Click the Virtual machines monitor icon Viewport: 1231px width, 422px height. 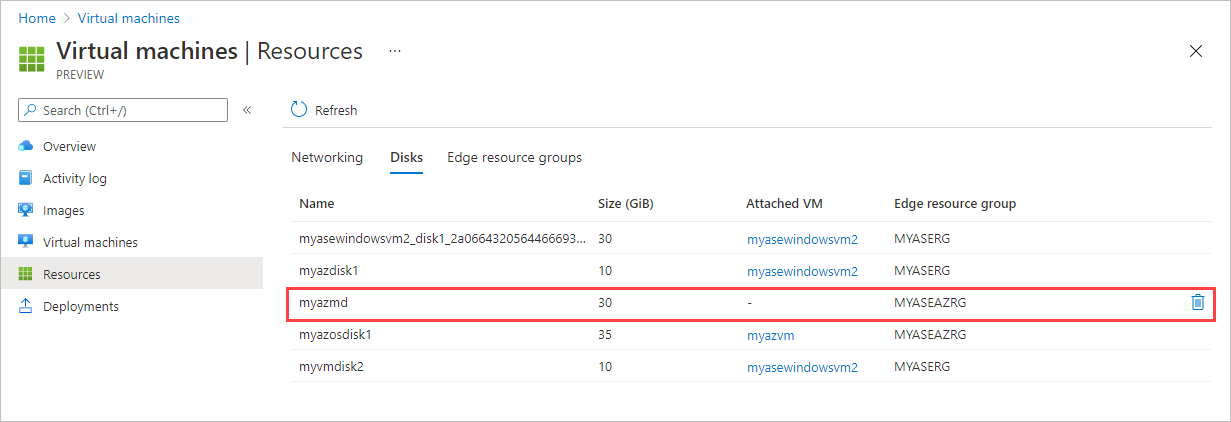[x=26, y=242]
